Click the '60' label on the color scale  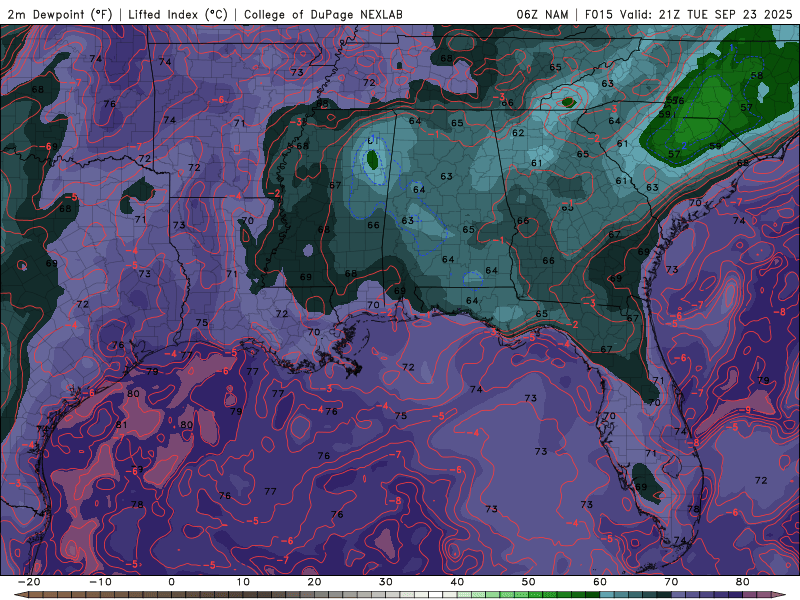click(x=600, y=582)
